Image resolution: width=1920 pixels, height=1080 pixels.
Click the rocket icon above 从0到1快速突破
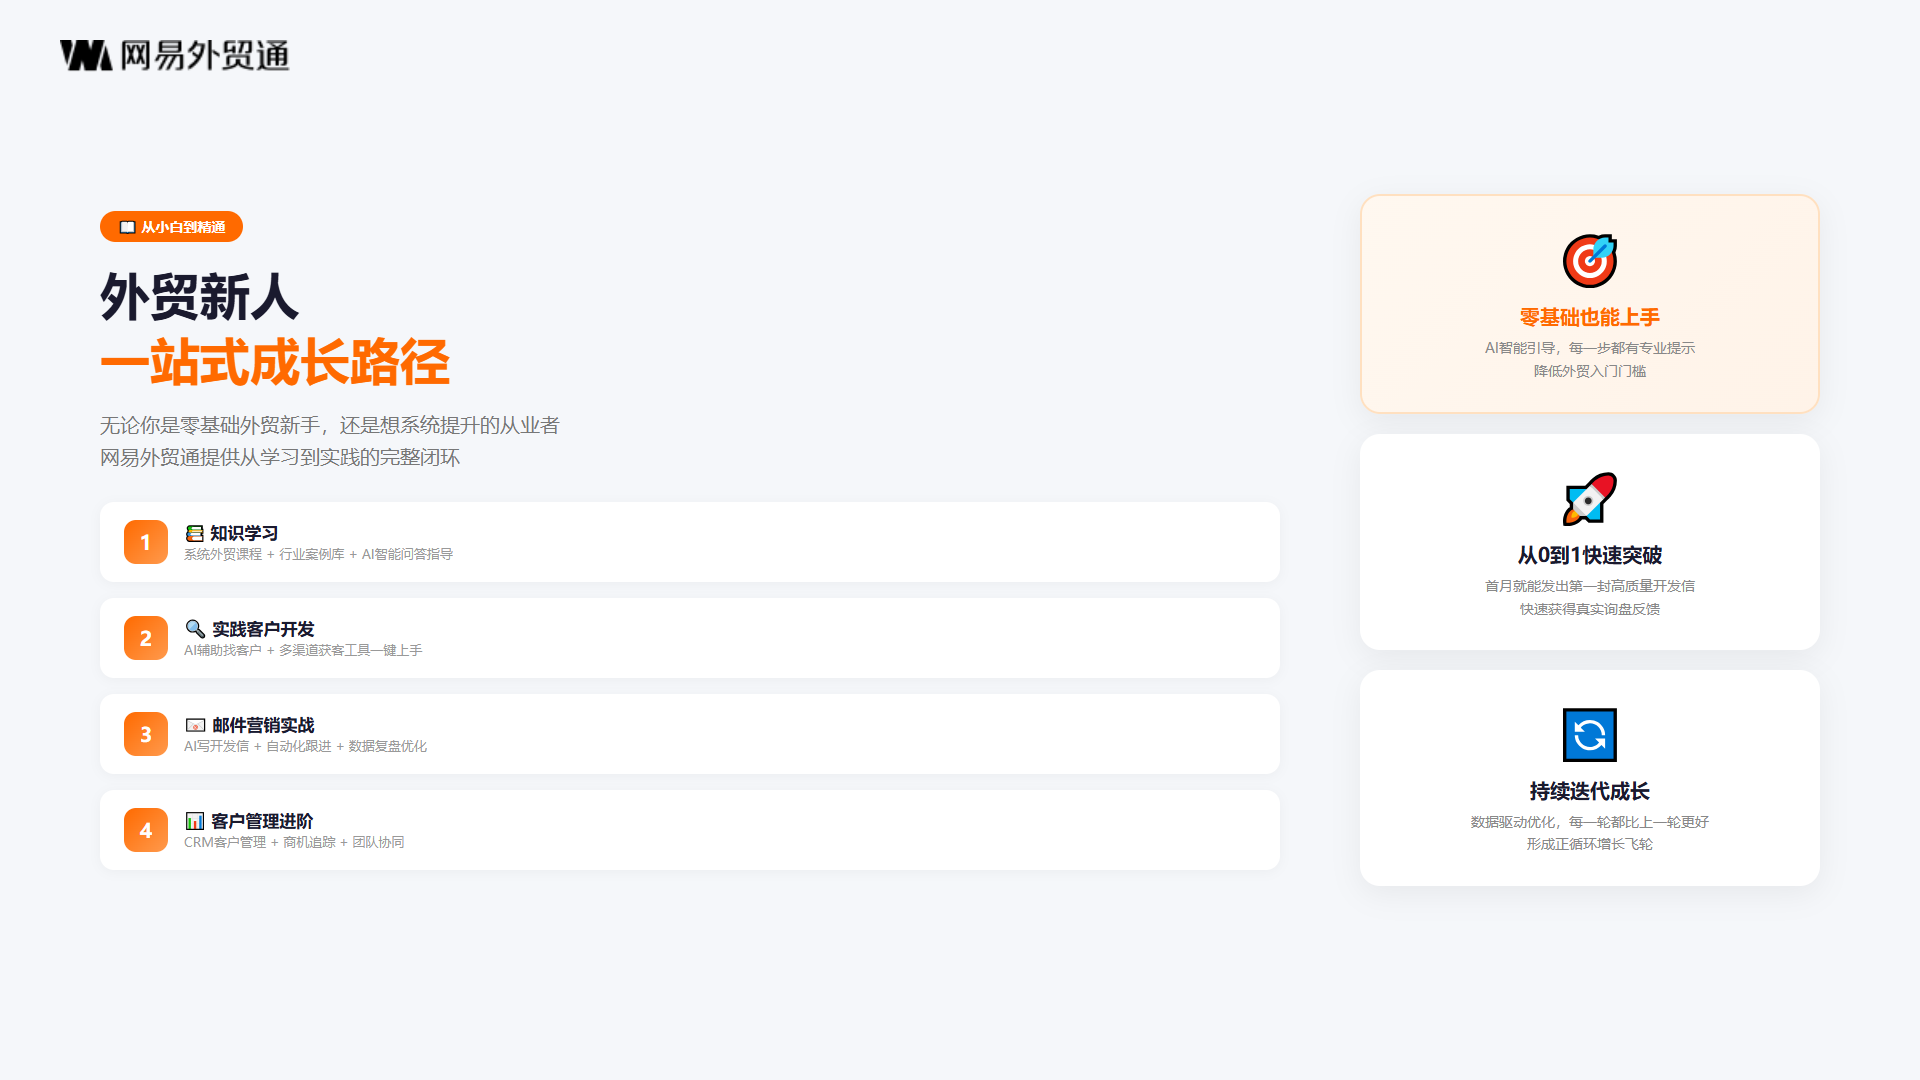(x=1590, y=499)
